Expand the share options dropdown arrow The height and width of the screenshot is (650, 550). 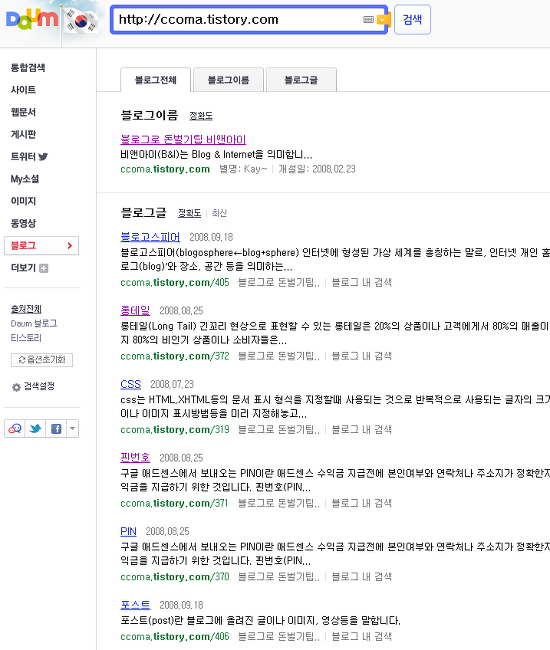[x=73, y=429]
